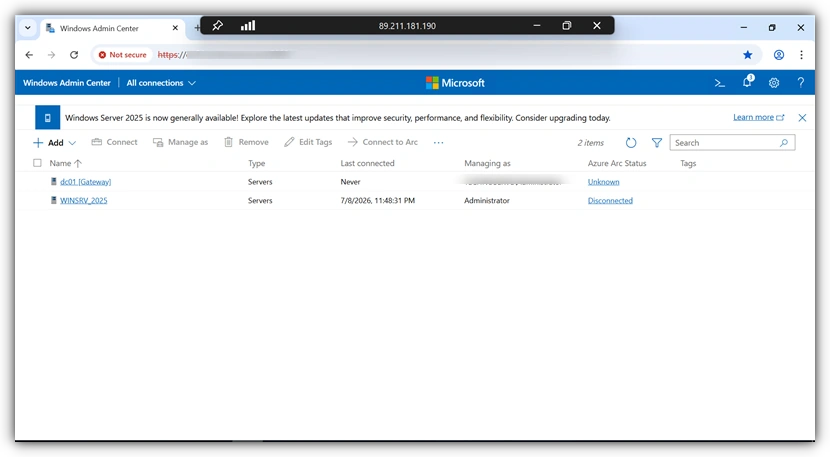Screen dimensions: 830x457
Task: Expand the Add dropdown
Action: (72, 143)
